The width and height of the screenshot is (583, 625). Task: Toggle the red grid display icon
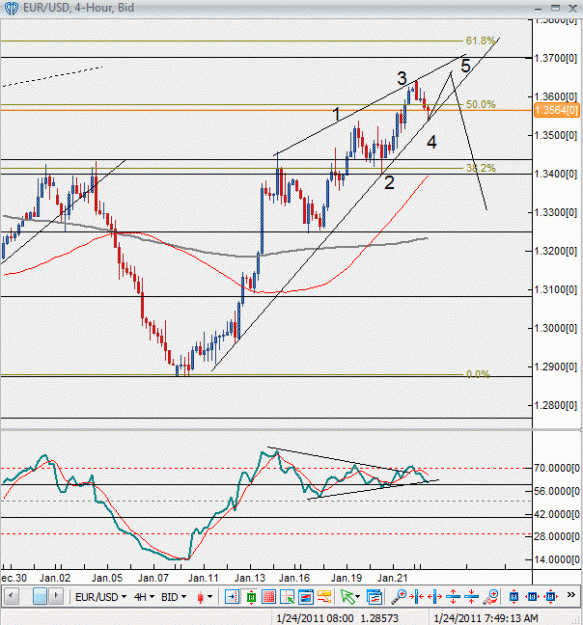coord(269,597)
